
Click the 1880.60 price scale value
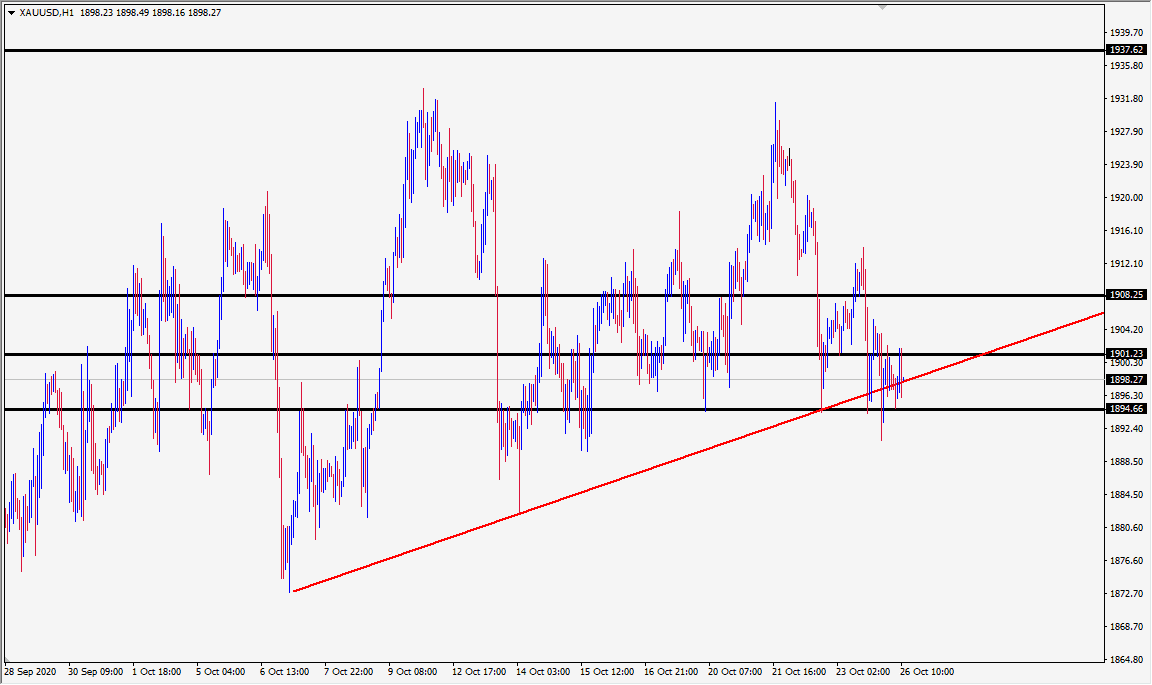[x=1126, y=528]
